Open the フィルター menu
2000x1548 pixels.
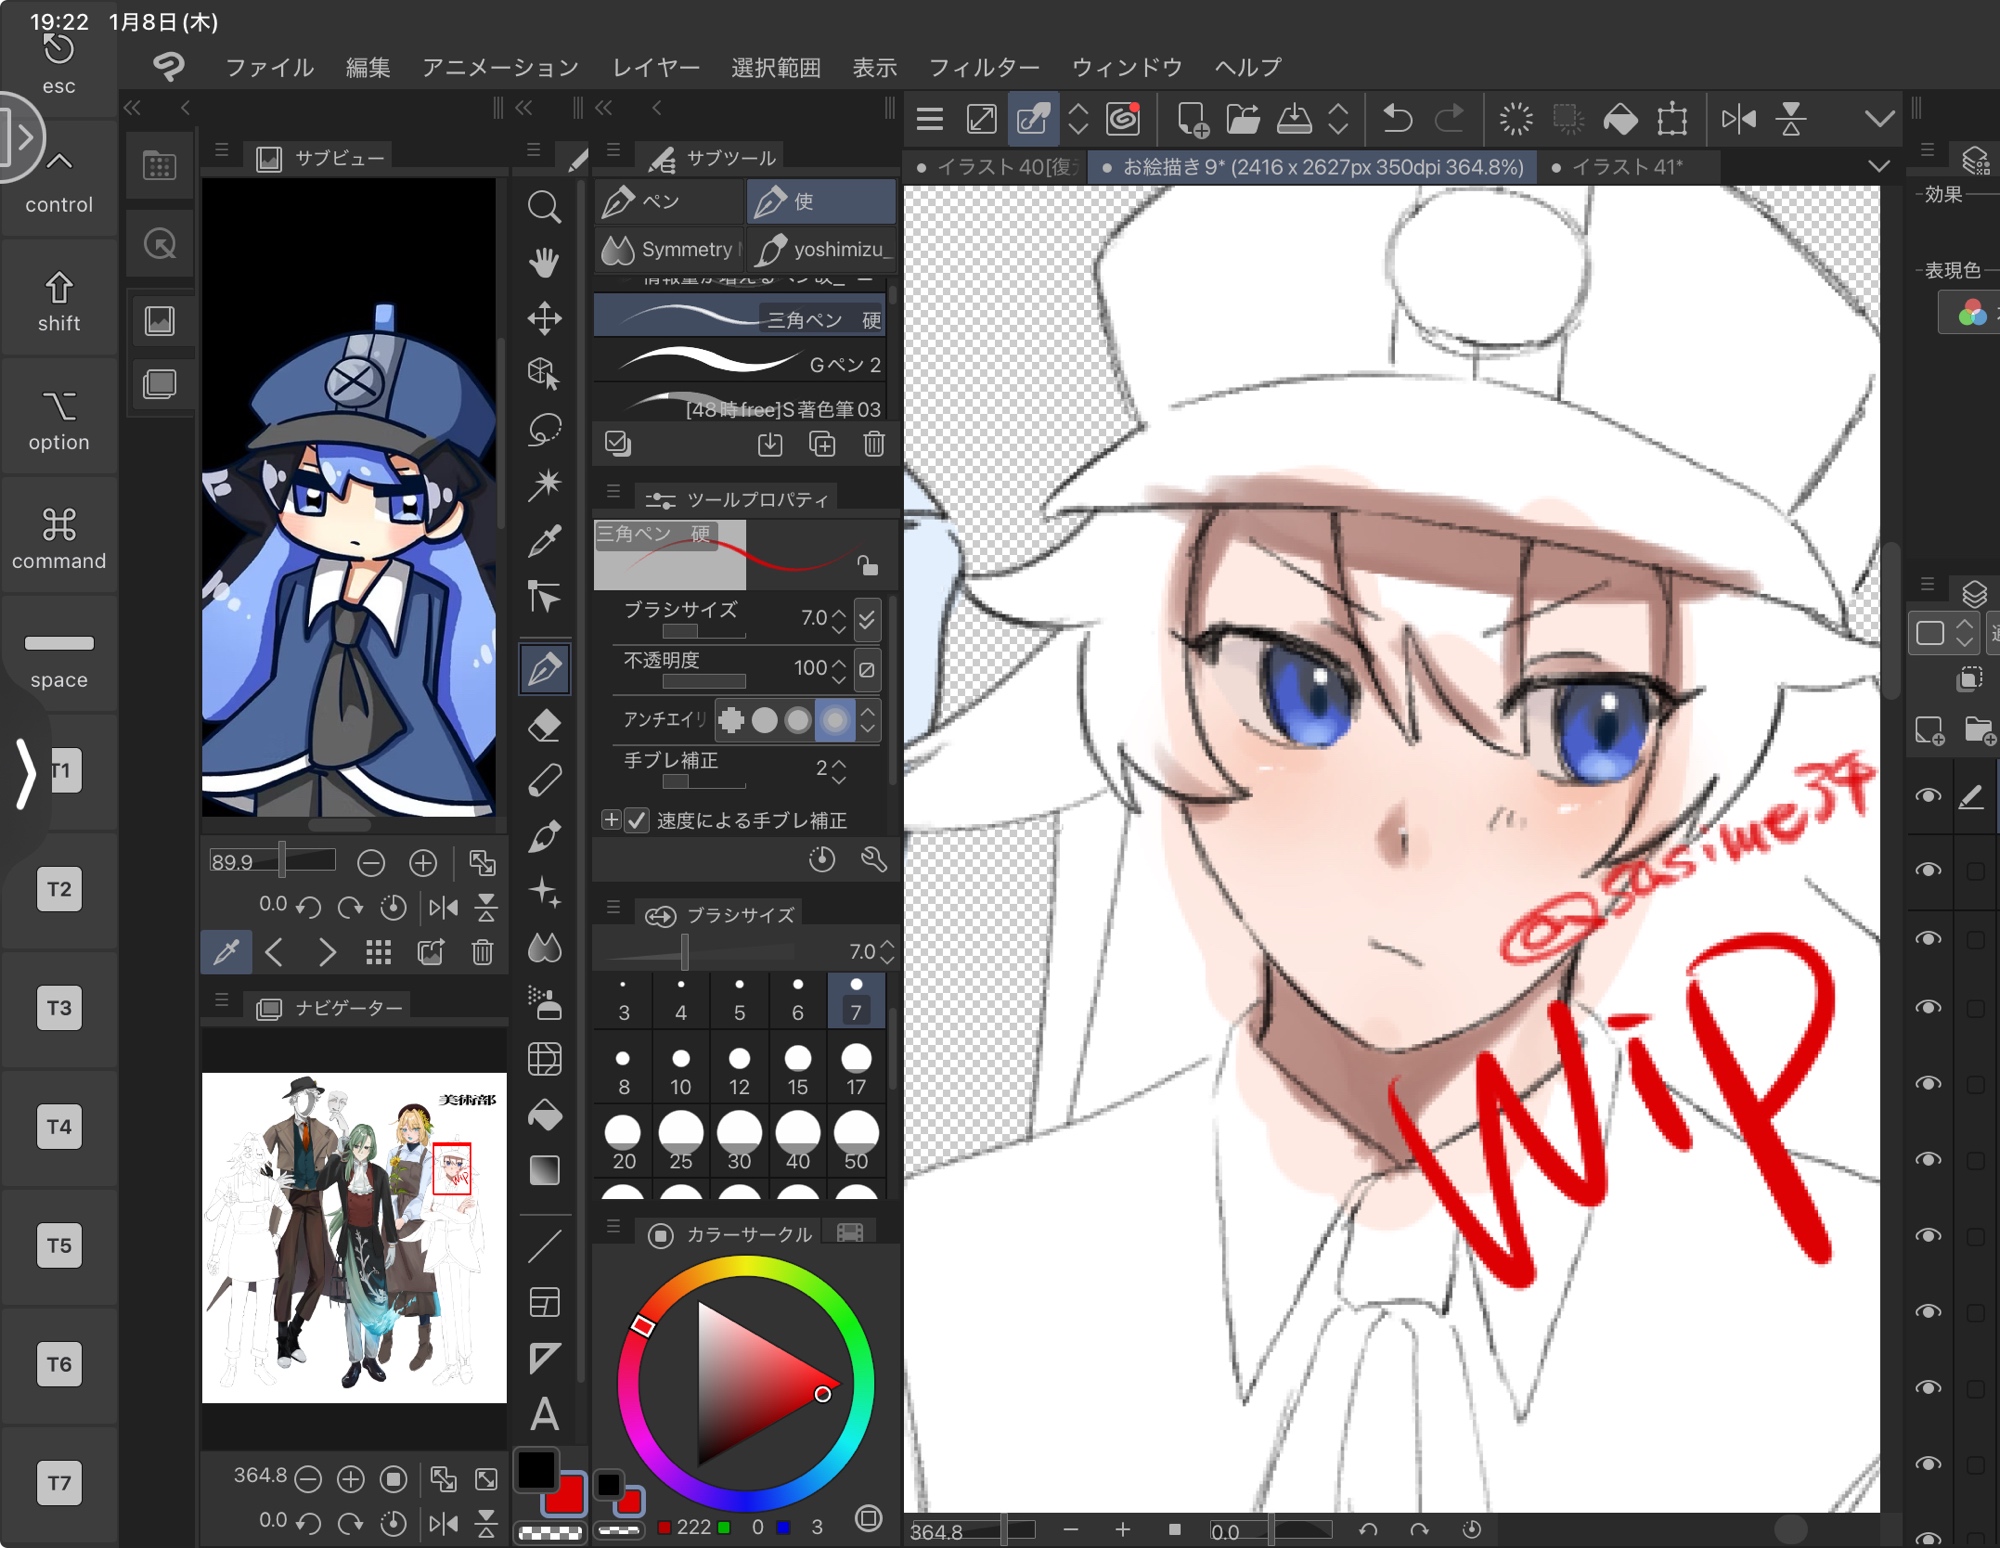click(984, 67)
